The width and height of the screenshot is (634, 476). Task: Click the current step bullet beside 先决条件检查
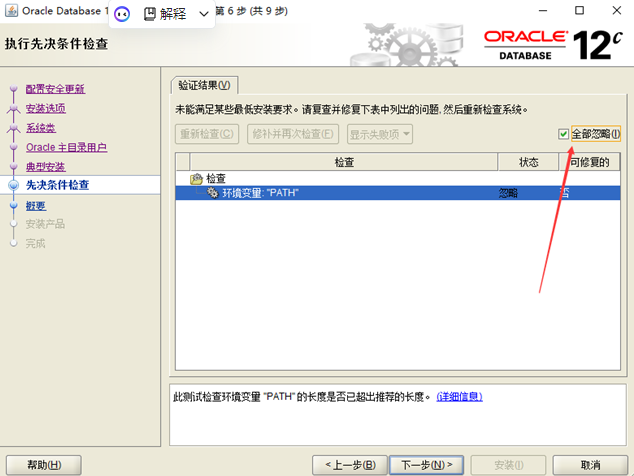click(x=14, y=185)
